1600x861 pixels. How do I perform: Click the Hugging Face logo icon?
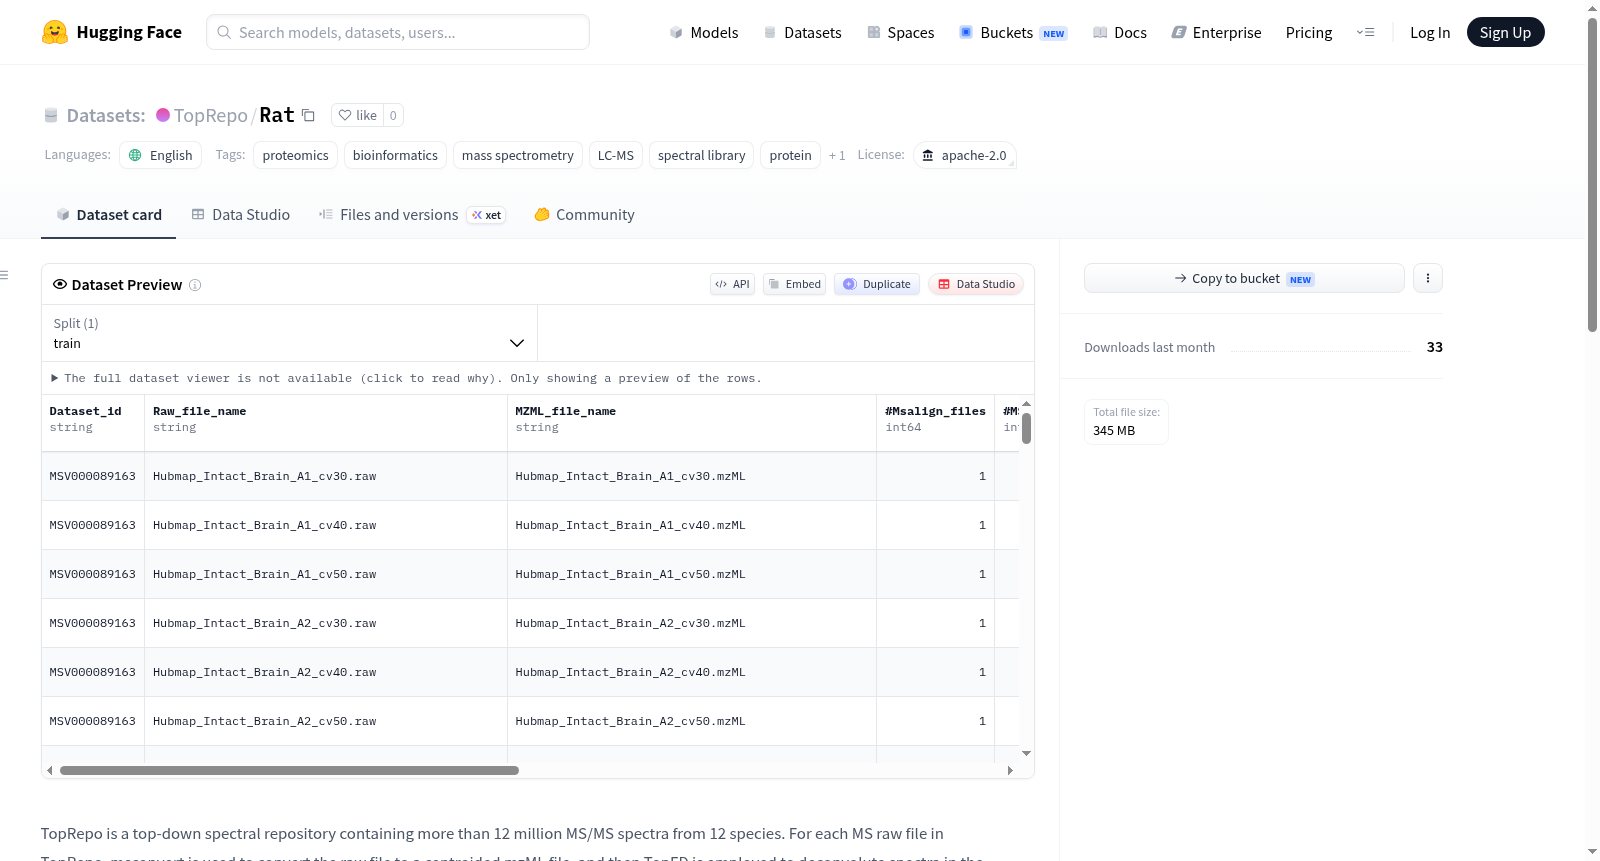click(55, 32)
